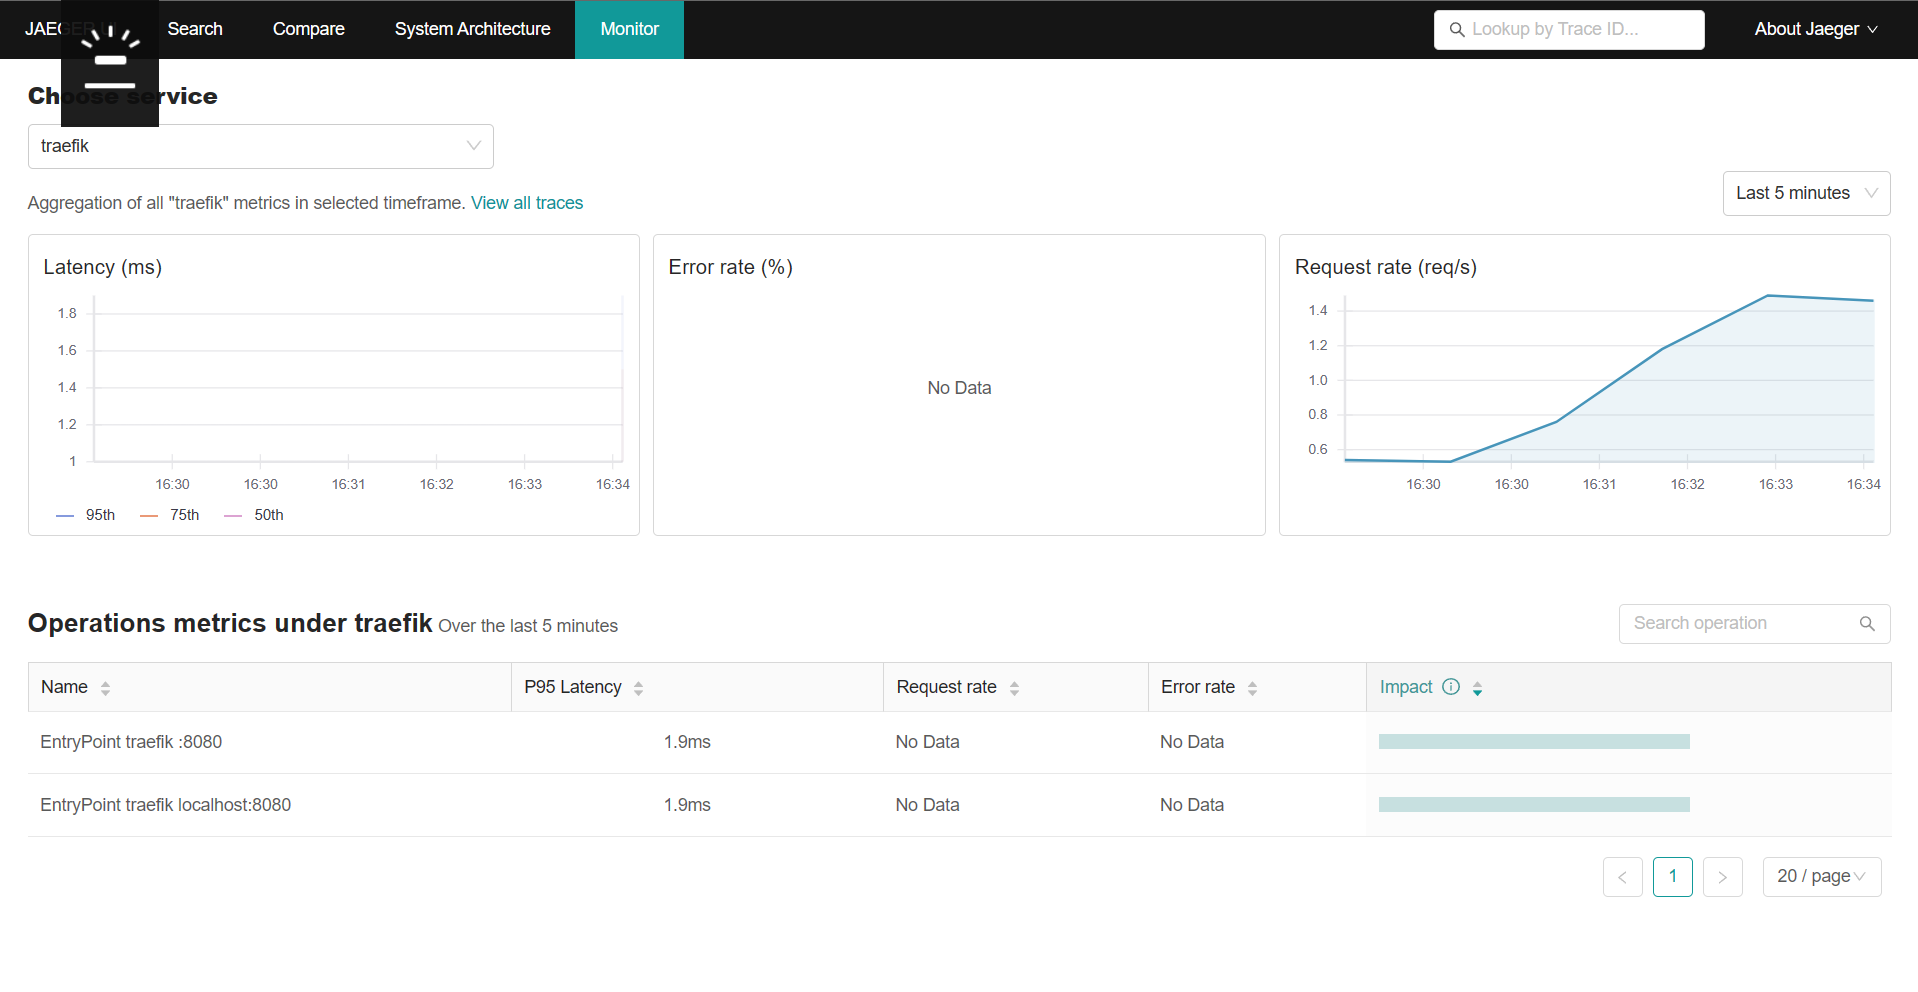Sort table by Impact sort arrows
1918x992 pixels.
pyautogui.click(x=1477, y=688)
